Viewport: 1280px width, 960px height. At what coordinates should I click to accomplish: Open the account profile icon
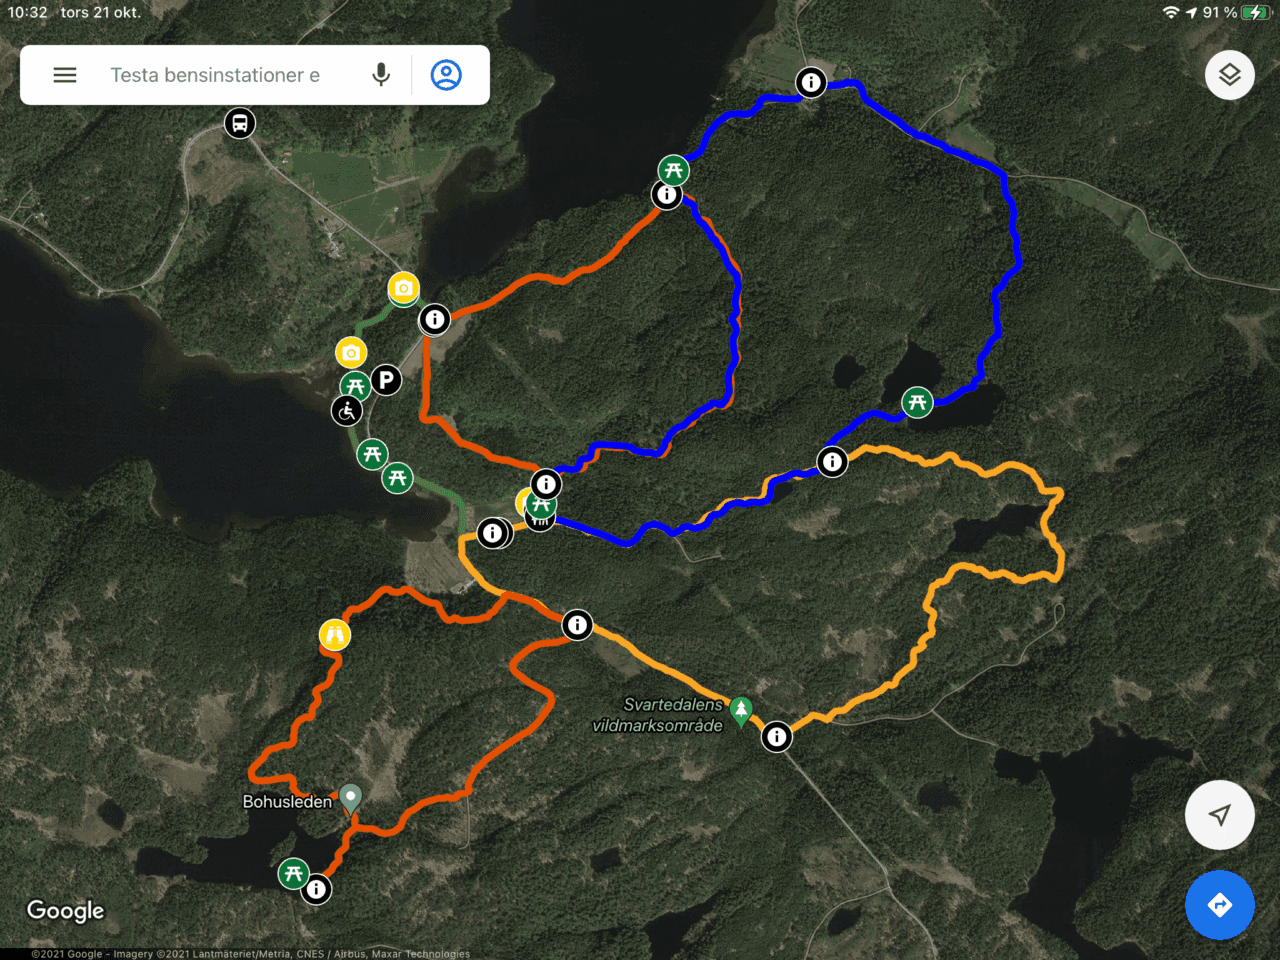[x=446, y=75]
